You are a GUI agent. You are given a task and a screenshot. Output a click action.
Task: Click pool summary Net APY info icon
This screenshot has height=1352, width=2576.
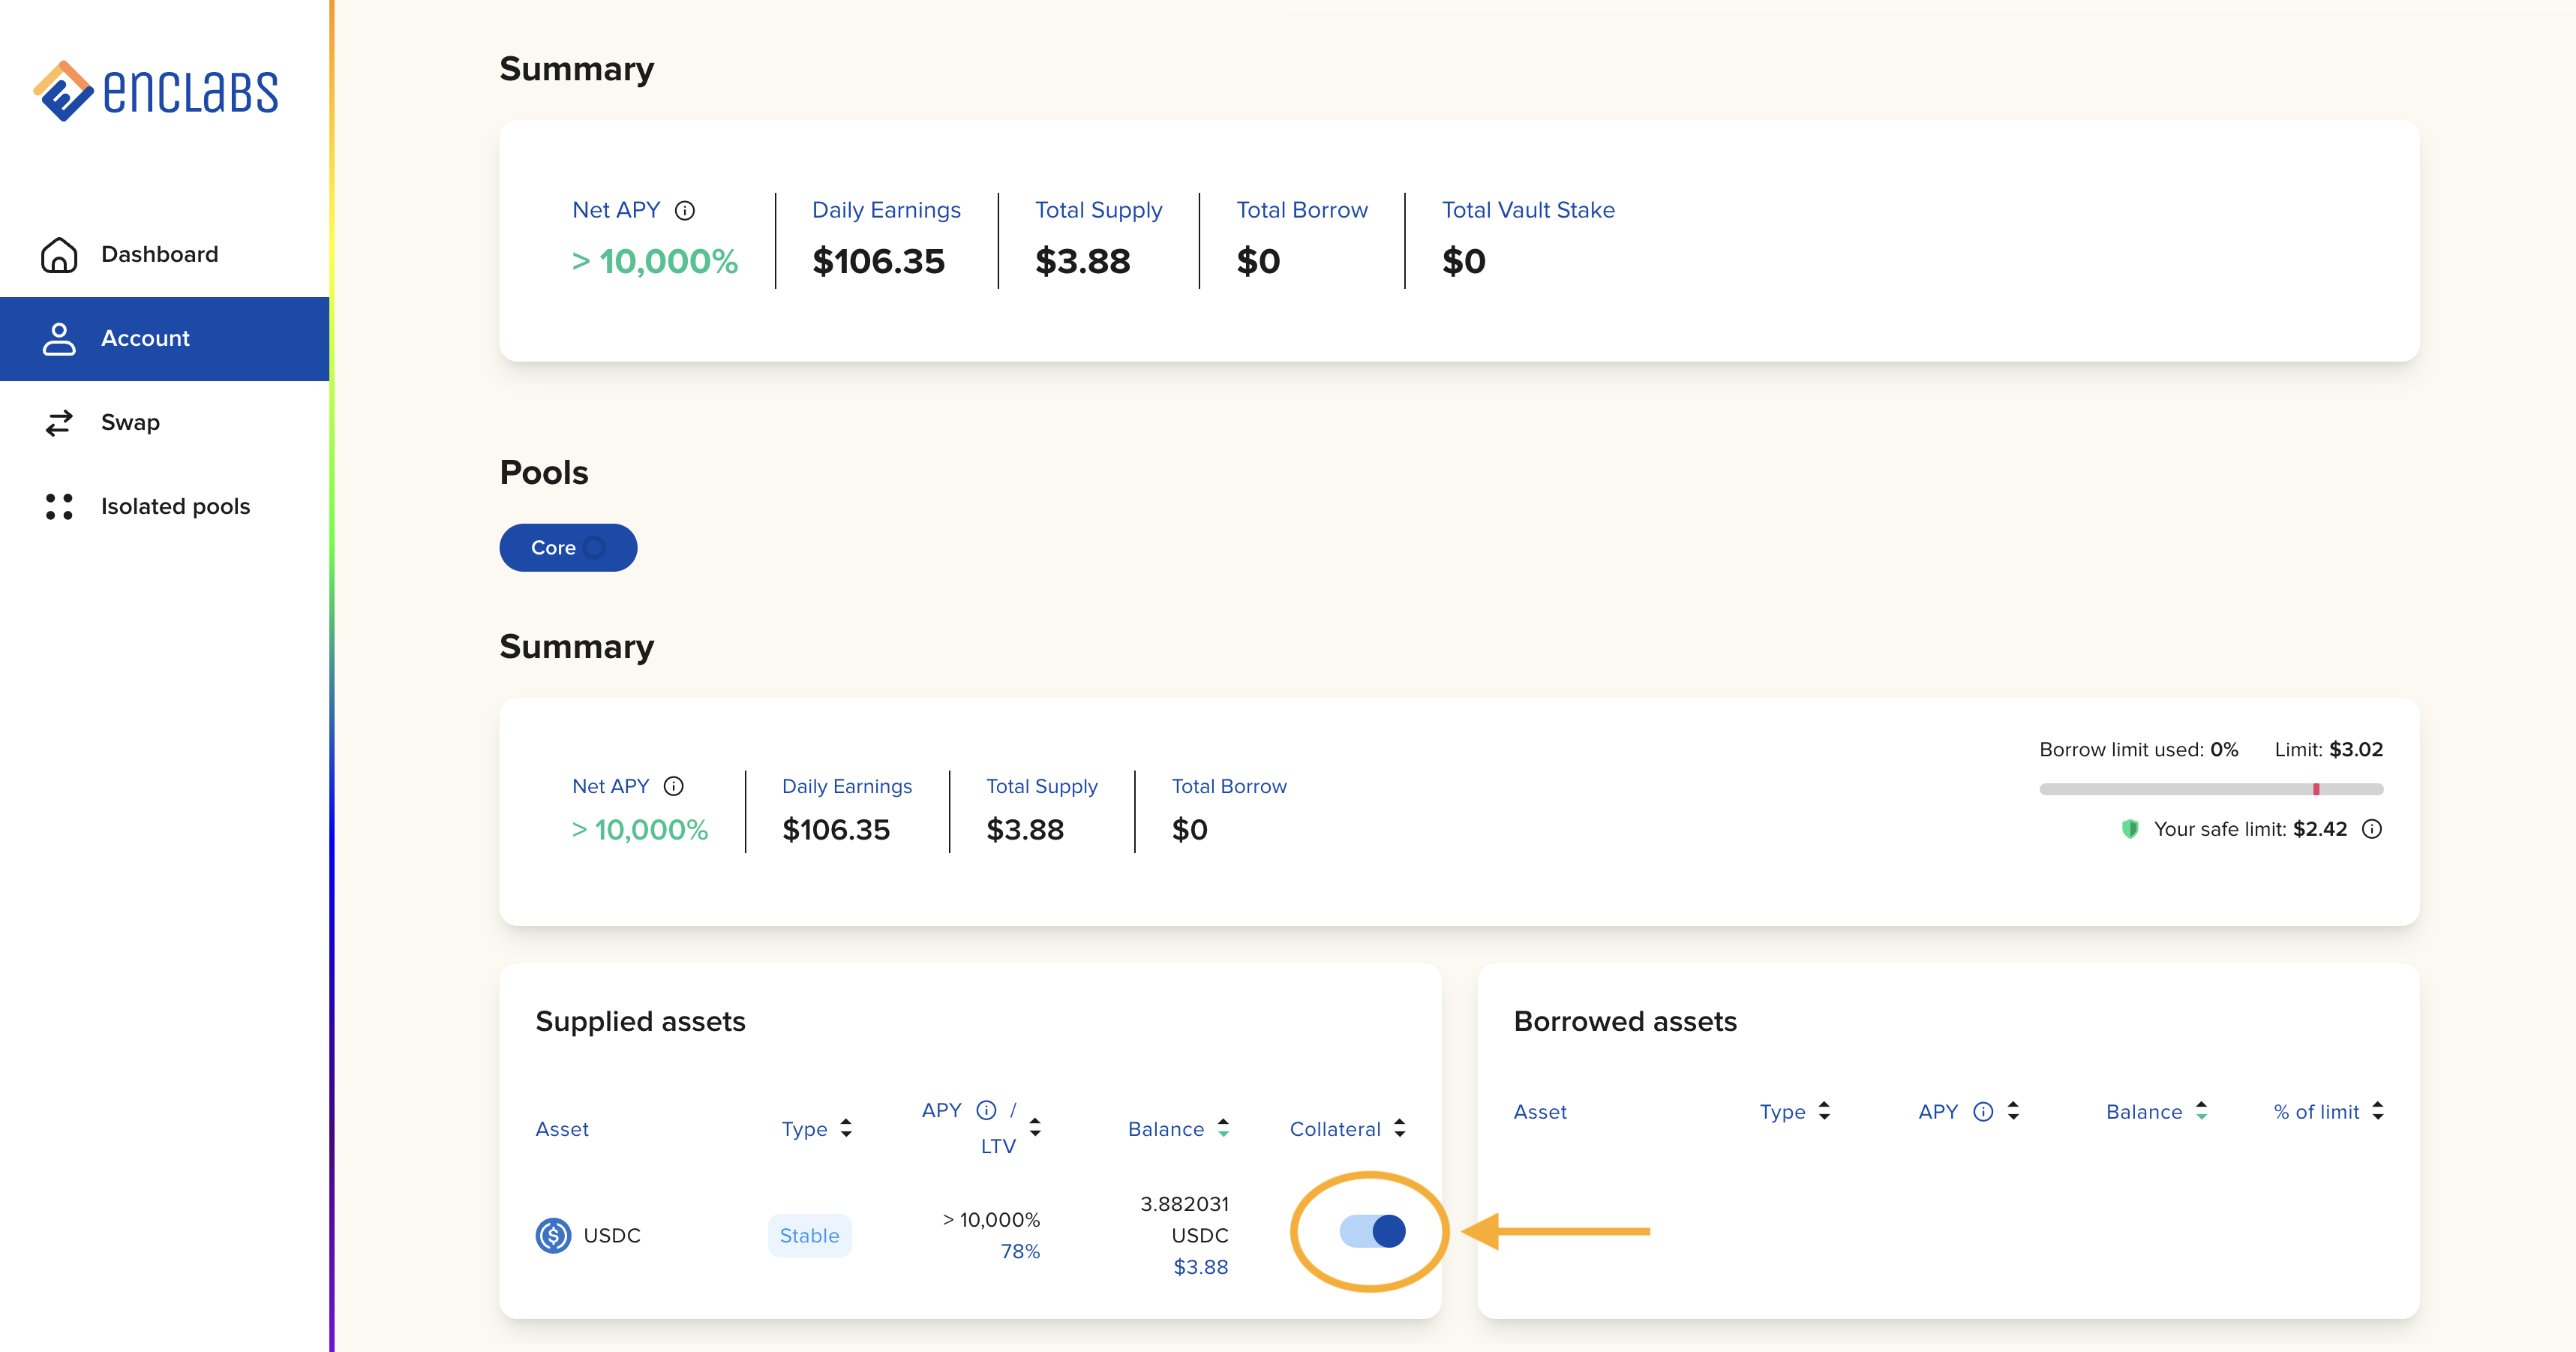(674, 787)
